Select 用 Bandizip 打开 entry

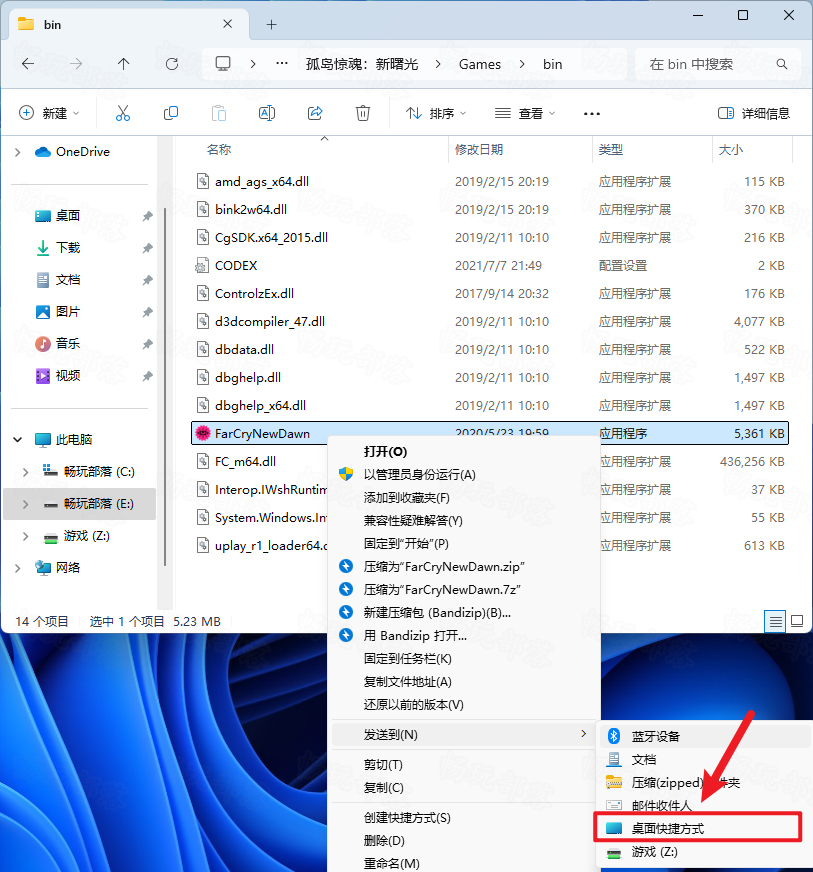click(x=464, y=636)
